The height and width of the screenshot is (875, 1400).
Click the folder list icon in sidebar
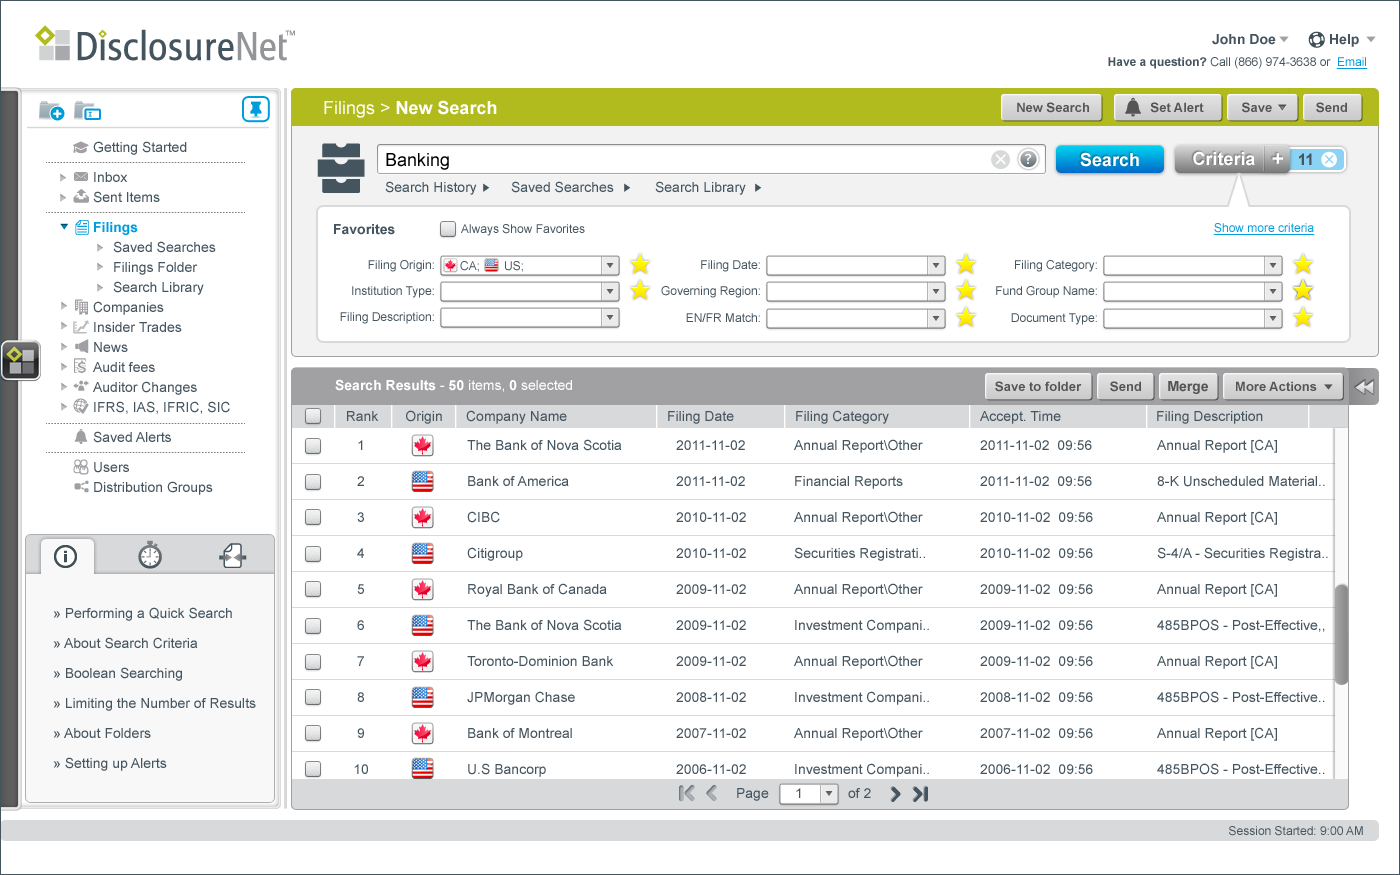[x=88, y=110]
